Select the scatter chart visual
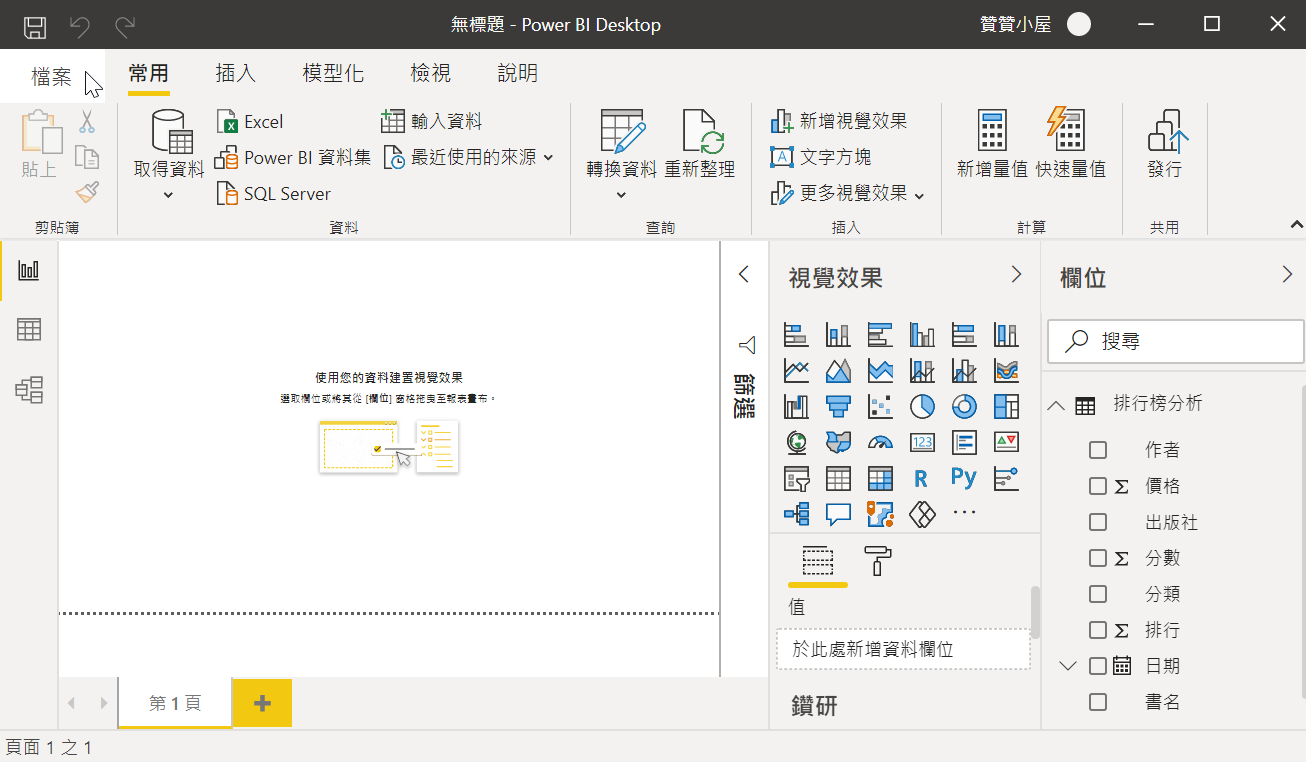 click(880, 406)
